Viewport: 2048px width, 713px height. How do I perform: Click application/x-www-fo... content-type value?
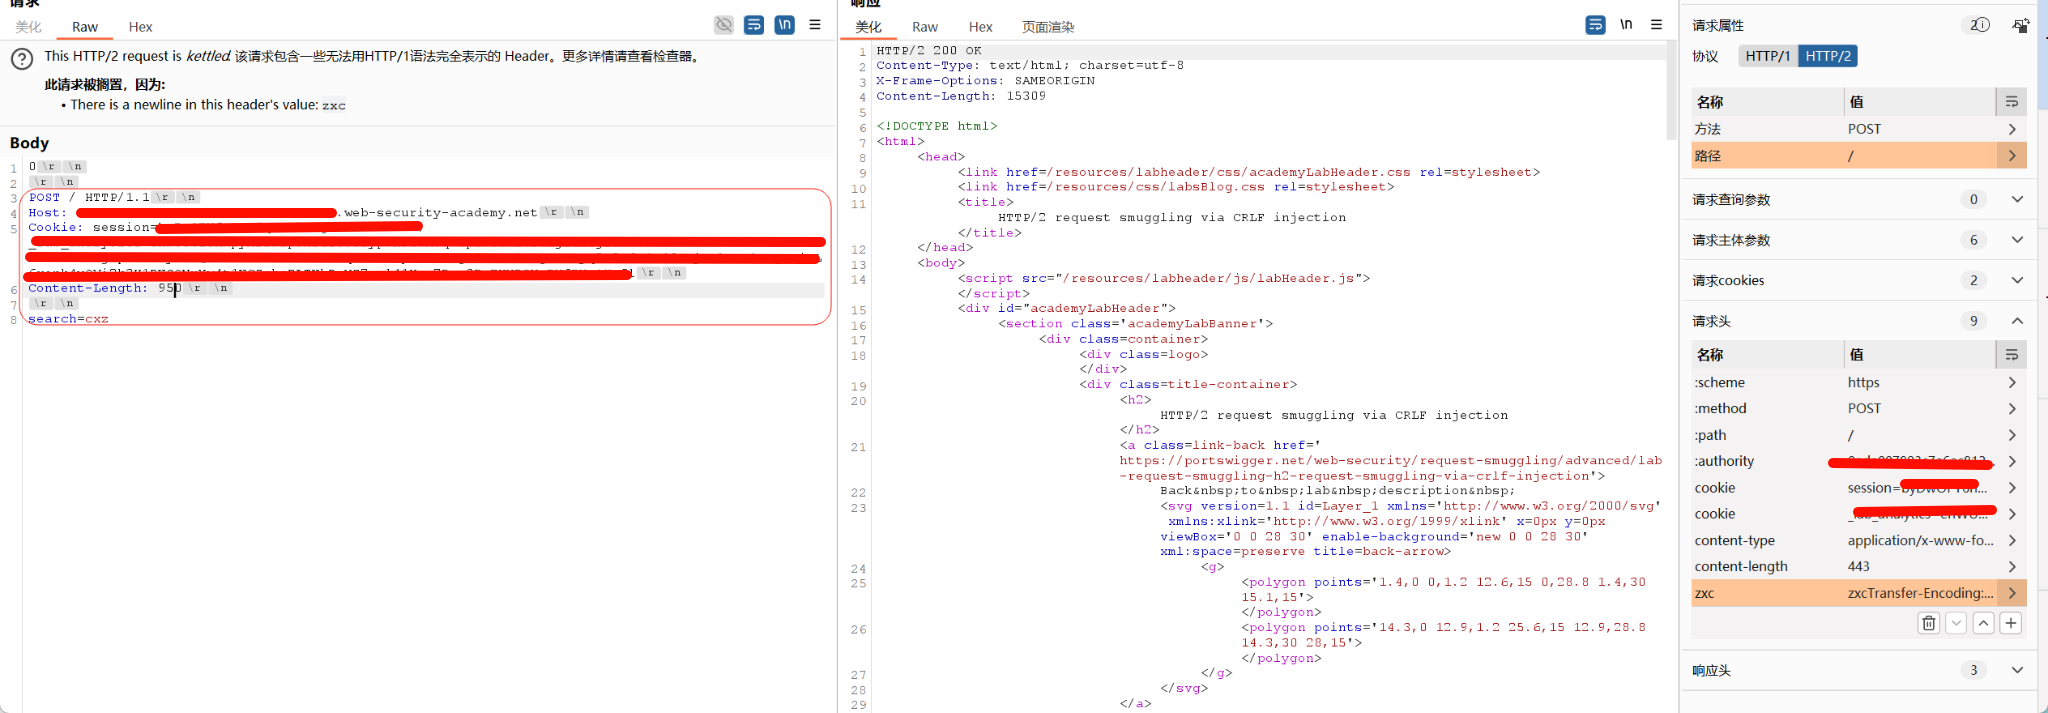(1920, 540)
